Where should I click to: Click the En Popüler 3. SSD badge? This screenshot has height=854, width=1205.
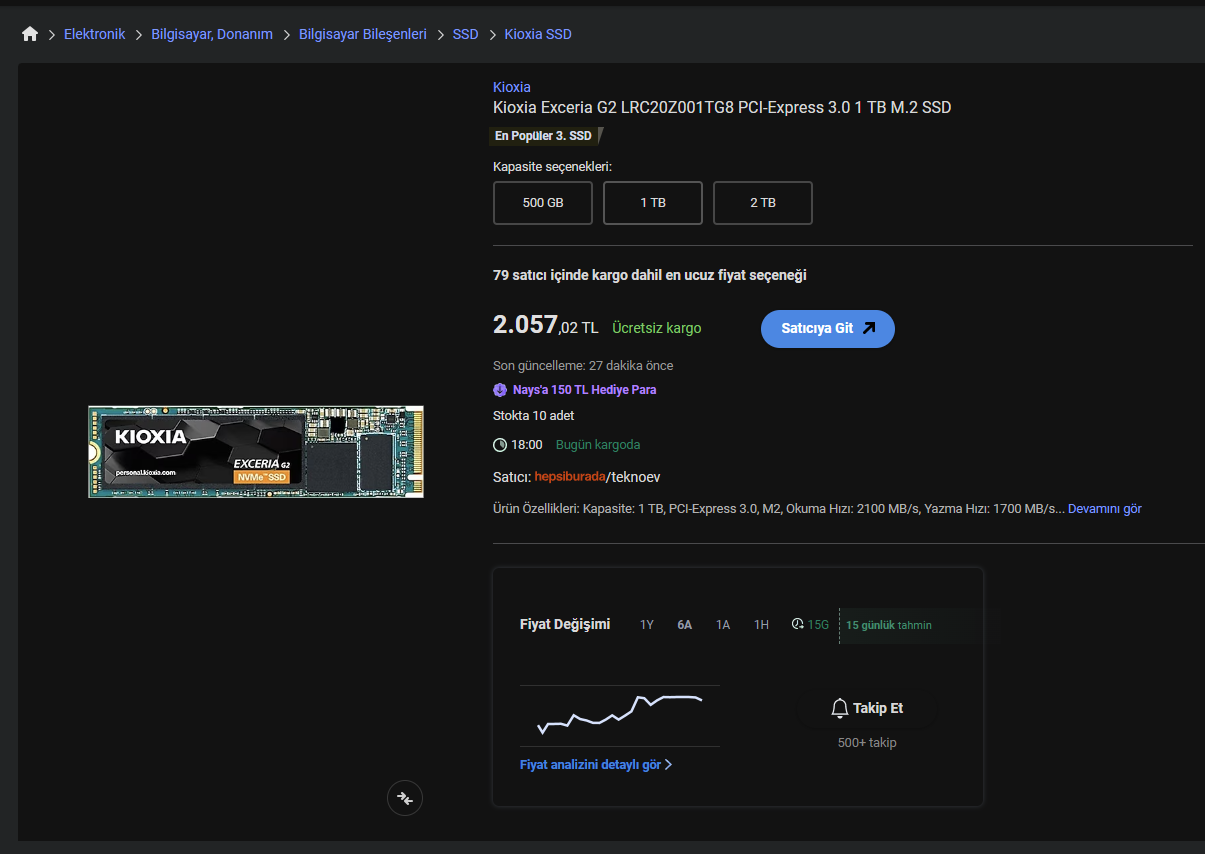(547, 135)
